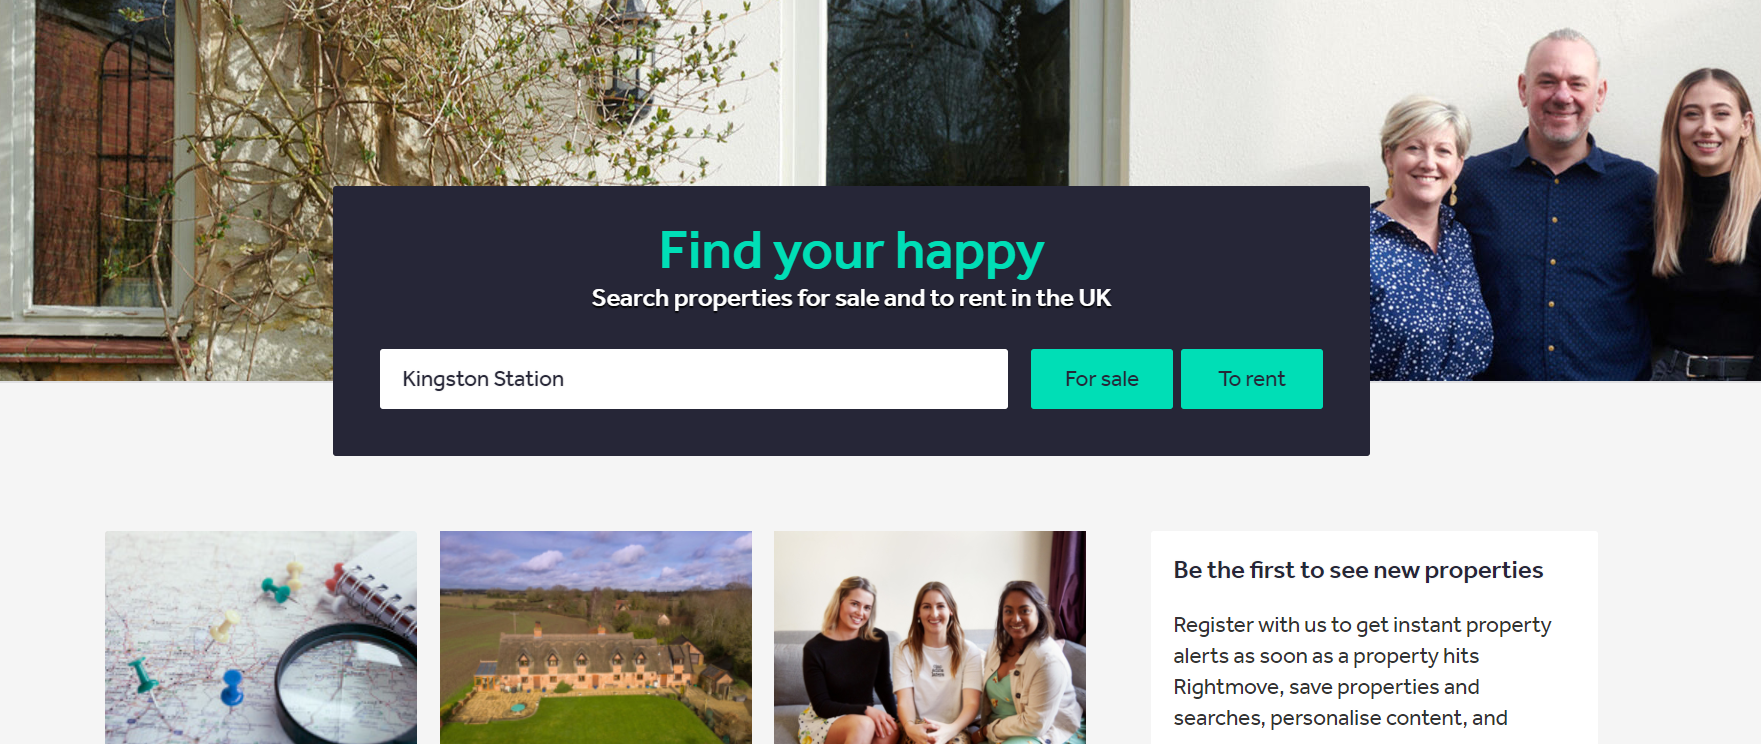1761x744 pixels.
Task: Search properties To rent
Action: point(1251,379)
